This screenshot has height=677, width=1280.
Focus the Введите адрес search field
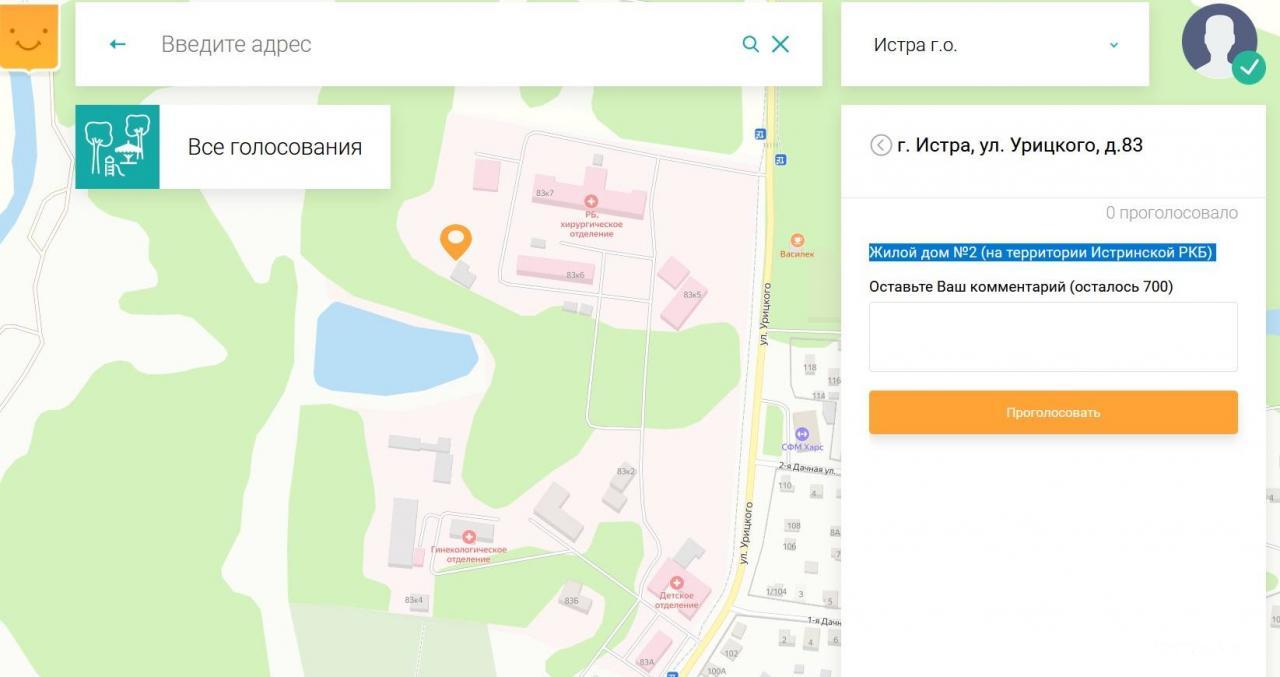click(x=445, y=44)
